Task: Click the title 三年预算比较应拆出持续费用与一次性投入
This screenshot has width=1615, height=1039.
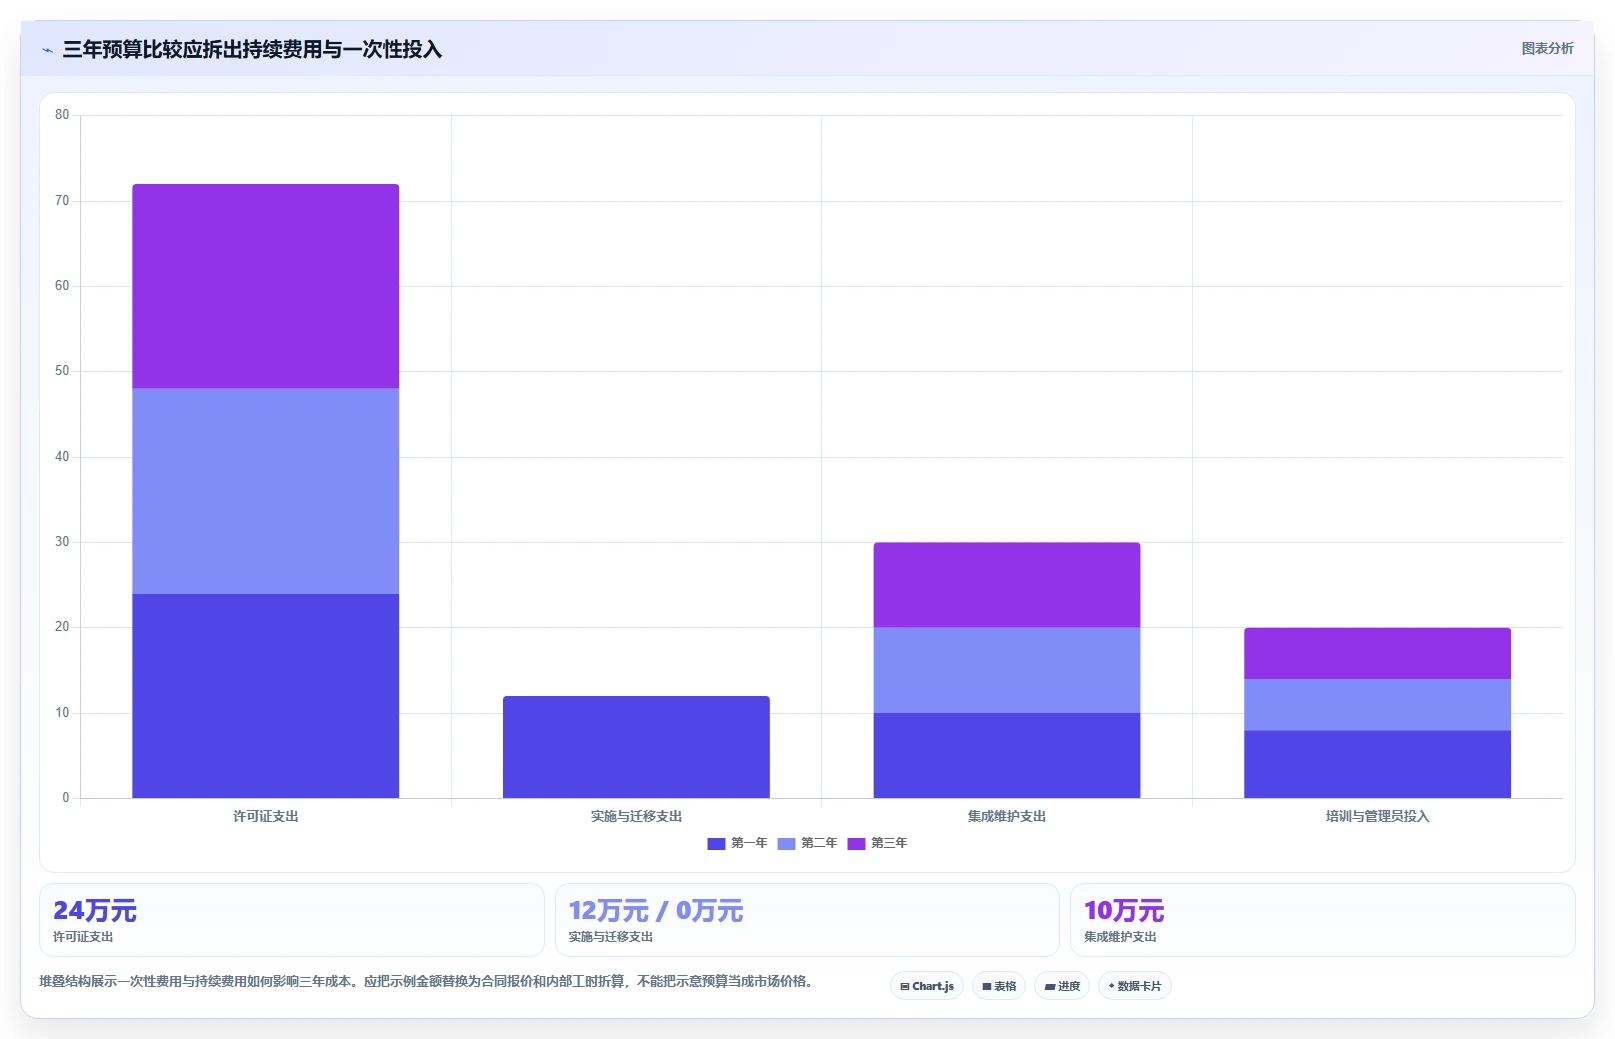Action: tap(252, 49)
